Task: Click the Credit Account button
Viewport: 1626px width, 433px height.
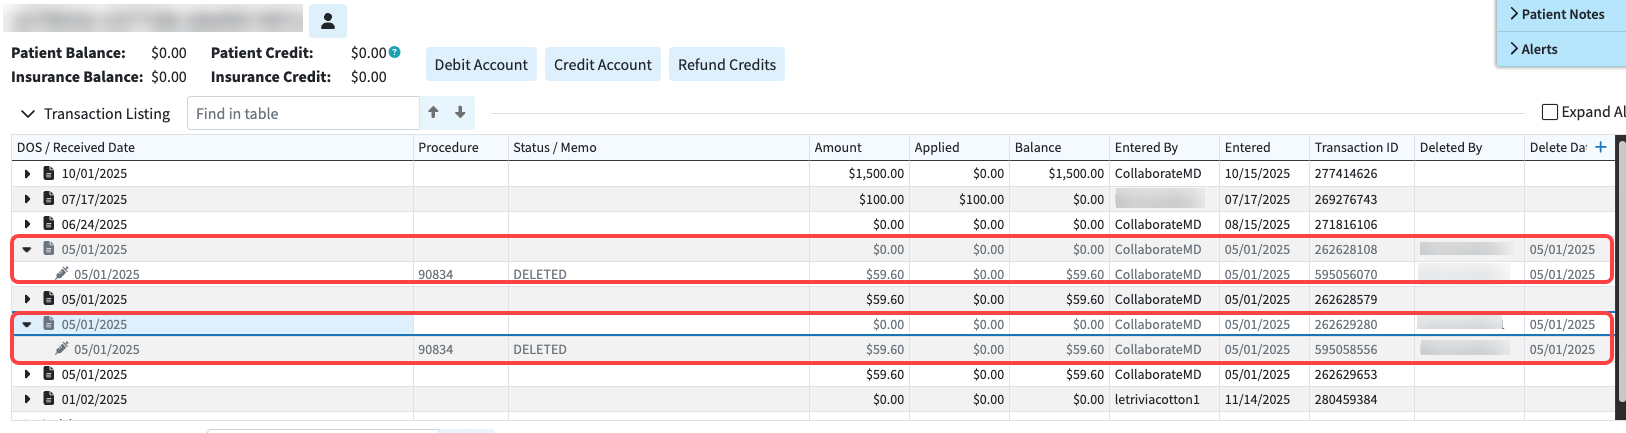Action: tap(602, 64)
